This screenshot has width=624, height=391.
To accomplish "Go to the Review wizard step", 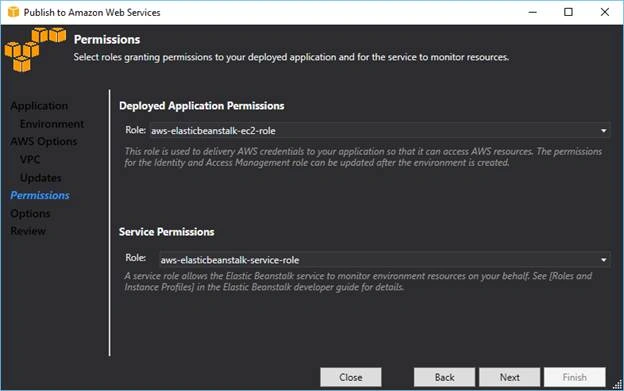I will point(28,231).
